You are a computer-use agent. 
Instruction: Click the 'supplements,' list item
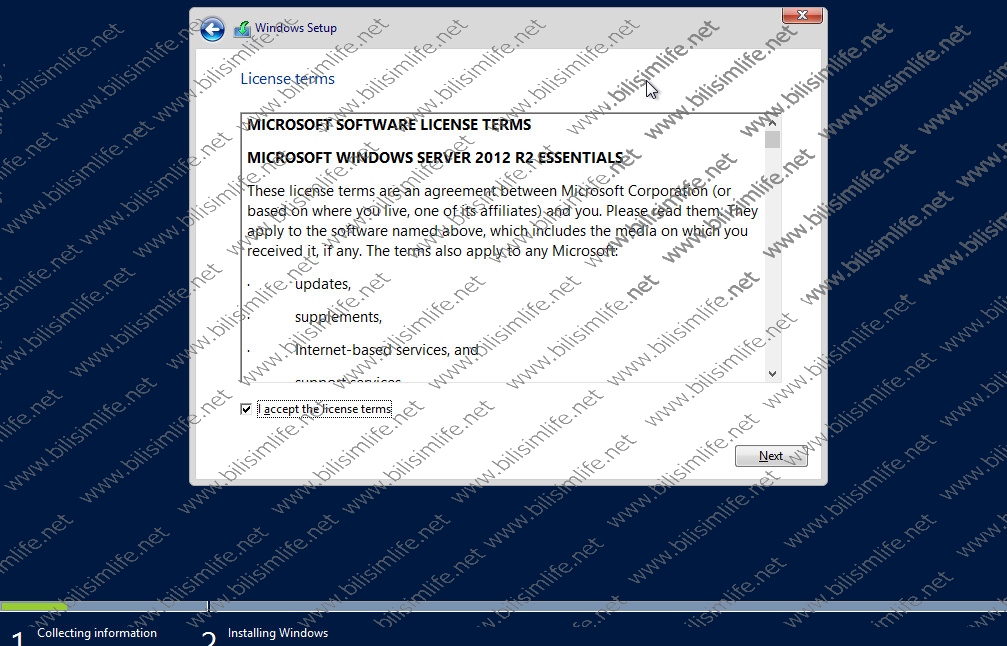[x=338, y=317]
